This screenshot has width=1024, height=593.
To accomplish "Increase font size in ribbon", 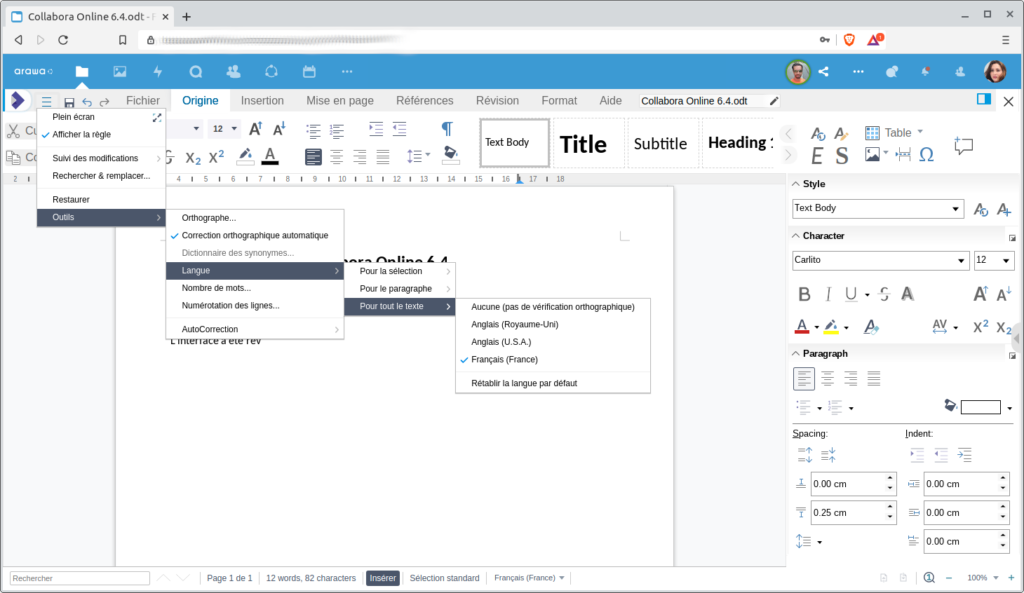I will point(255,129).
